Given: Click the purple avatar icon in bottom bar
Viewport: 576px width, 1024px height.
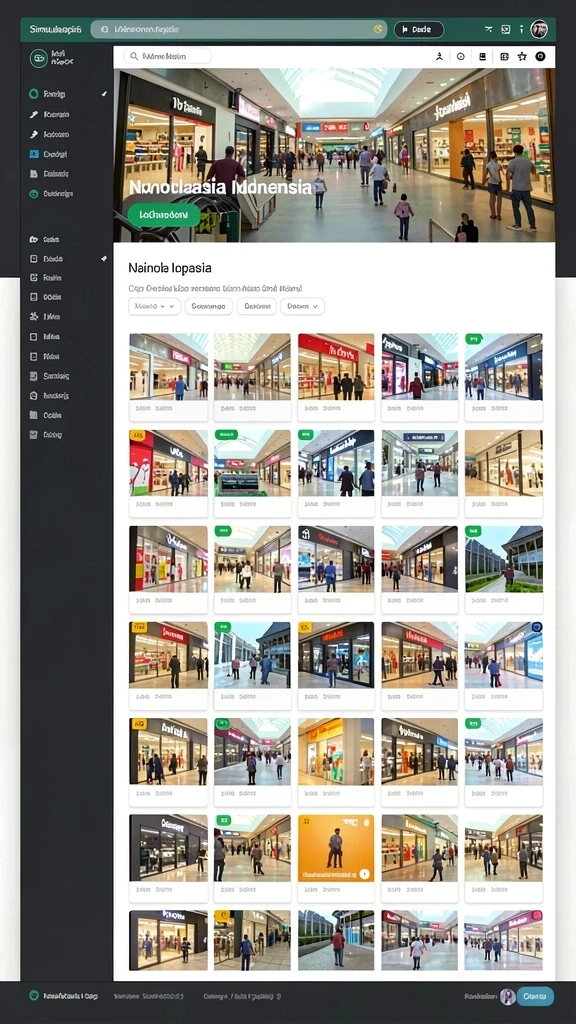Looking at the screenshot, I should pos(507,996).
